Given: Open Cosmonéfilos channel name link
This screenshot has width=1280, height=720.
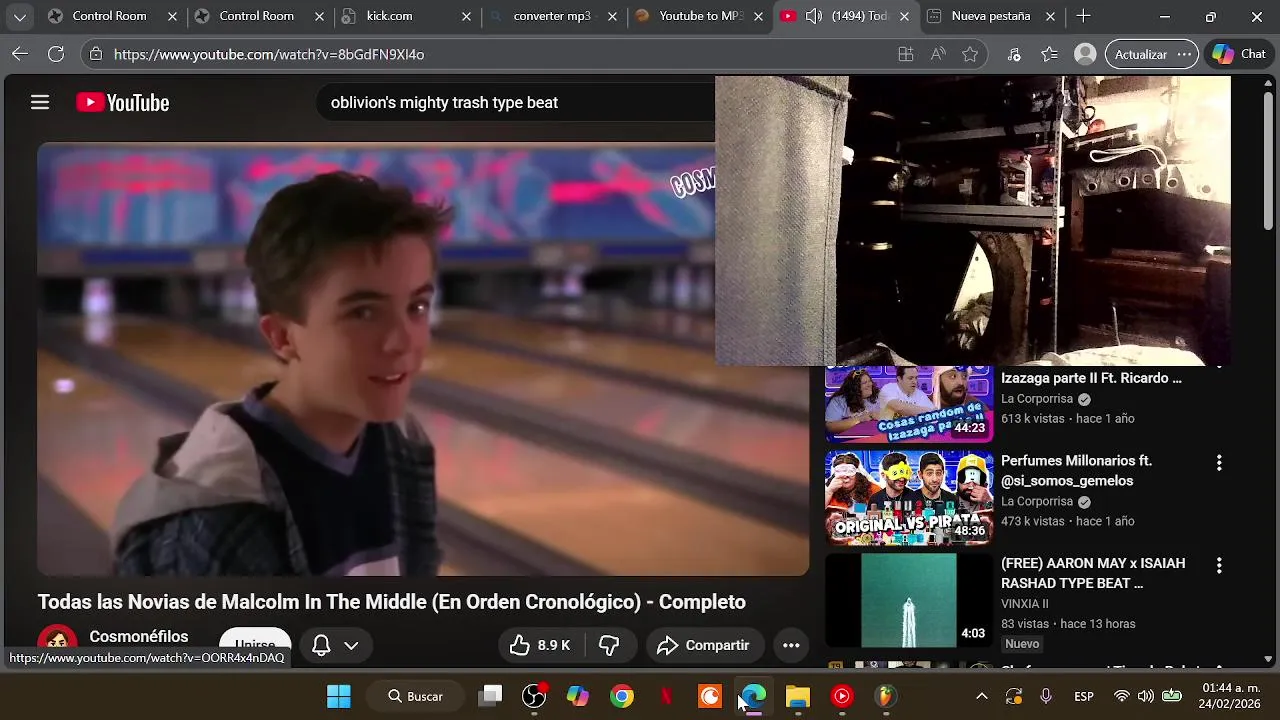Looking at the screenshot, I should pos(138,637).
